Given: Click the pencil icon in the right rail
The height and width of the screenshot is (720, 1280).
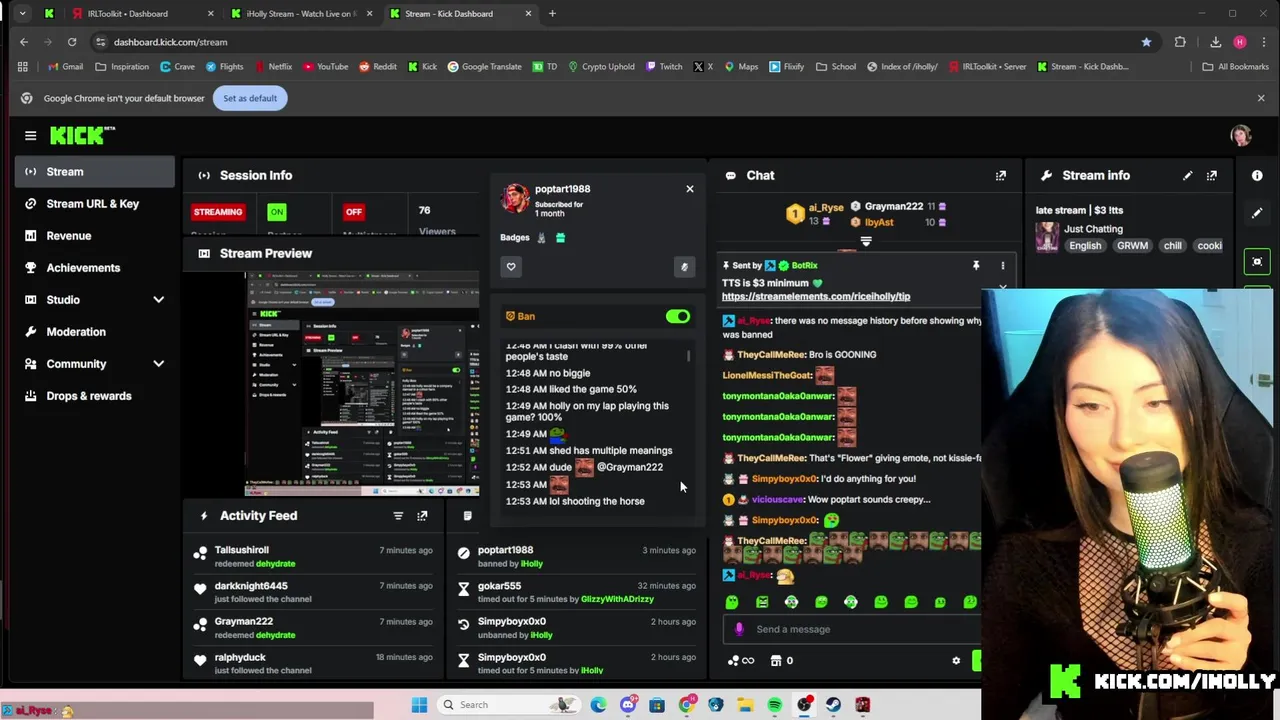Looking at the screenshot, I should [1257, 213].
